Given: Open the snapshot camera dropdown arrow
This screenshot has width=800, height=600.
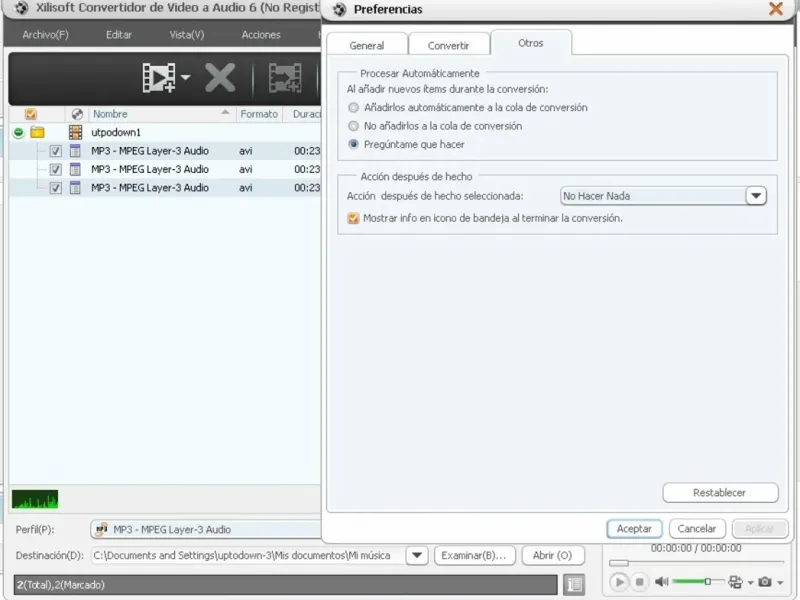Looking at the screenshot, I should [780, 583].
